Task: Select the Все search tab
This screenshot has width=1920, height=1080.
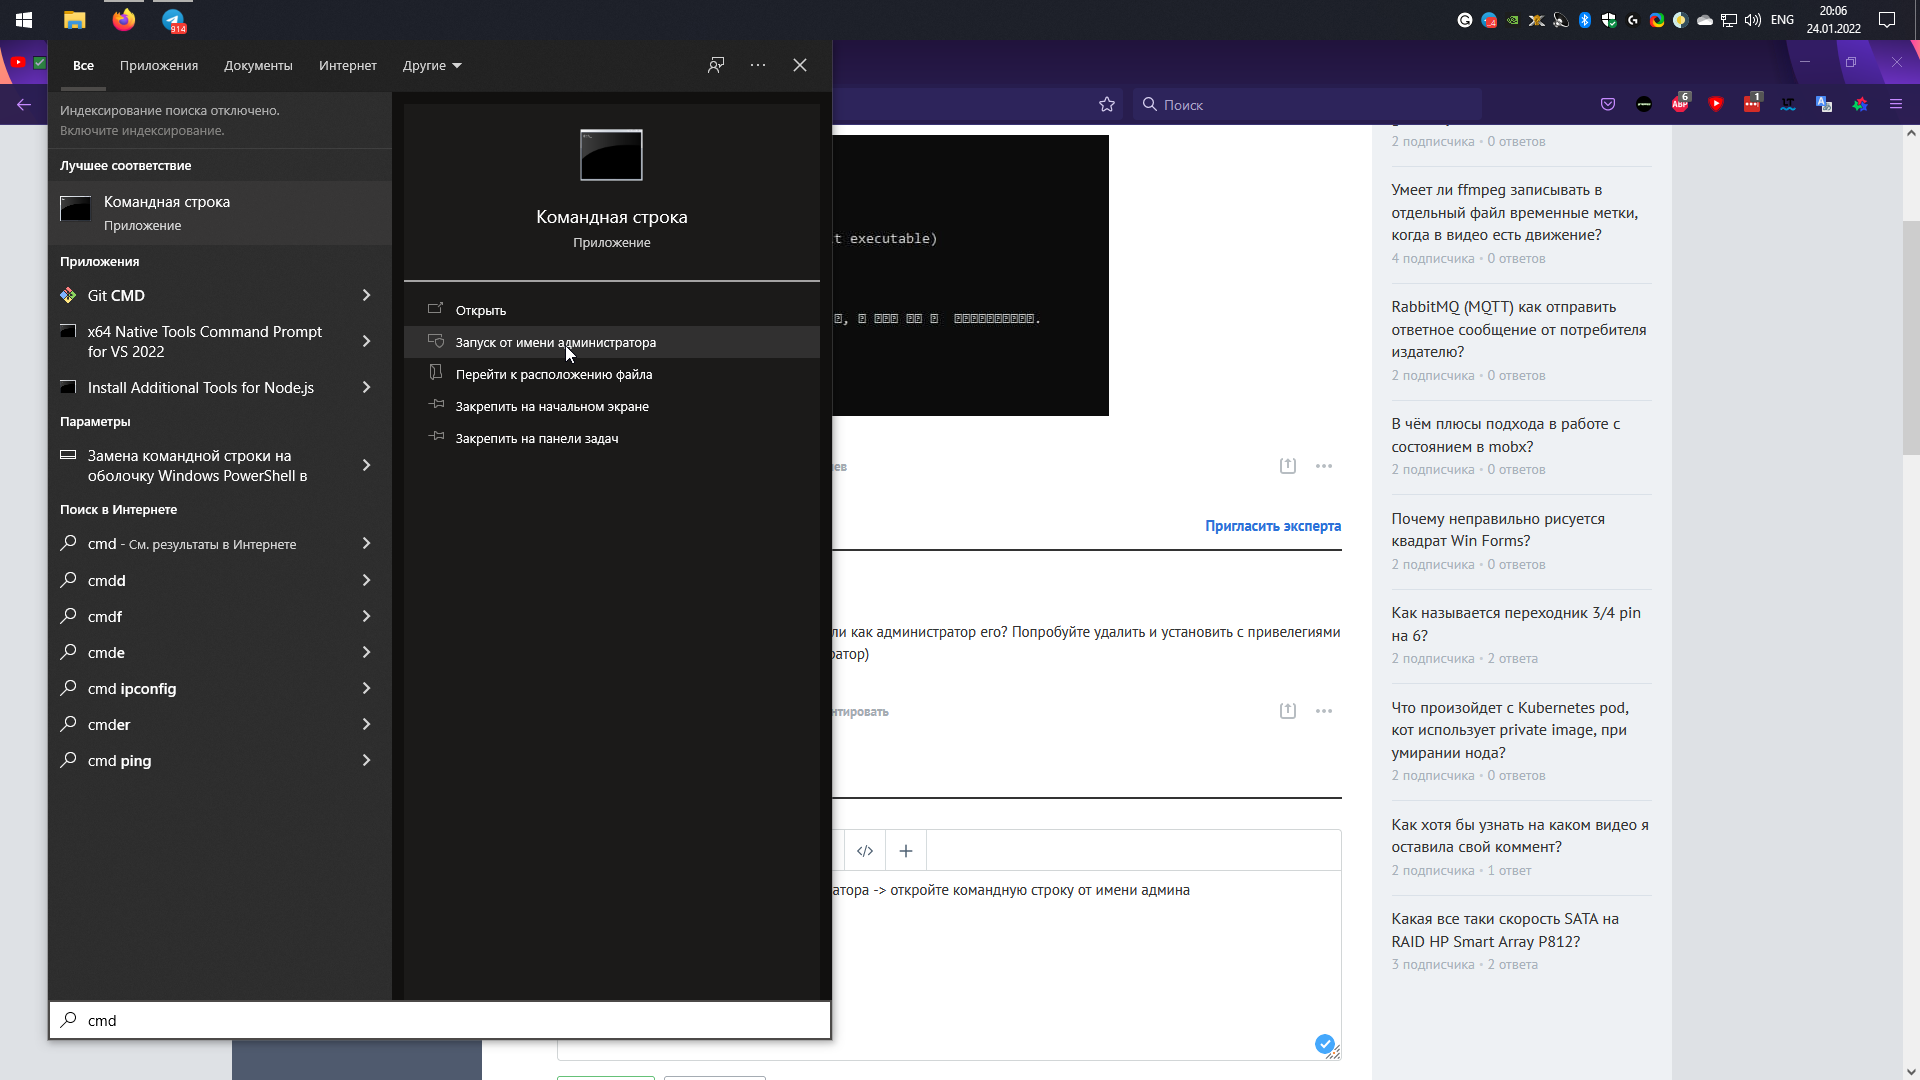Action: (83, 66)
